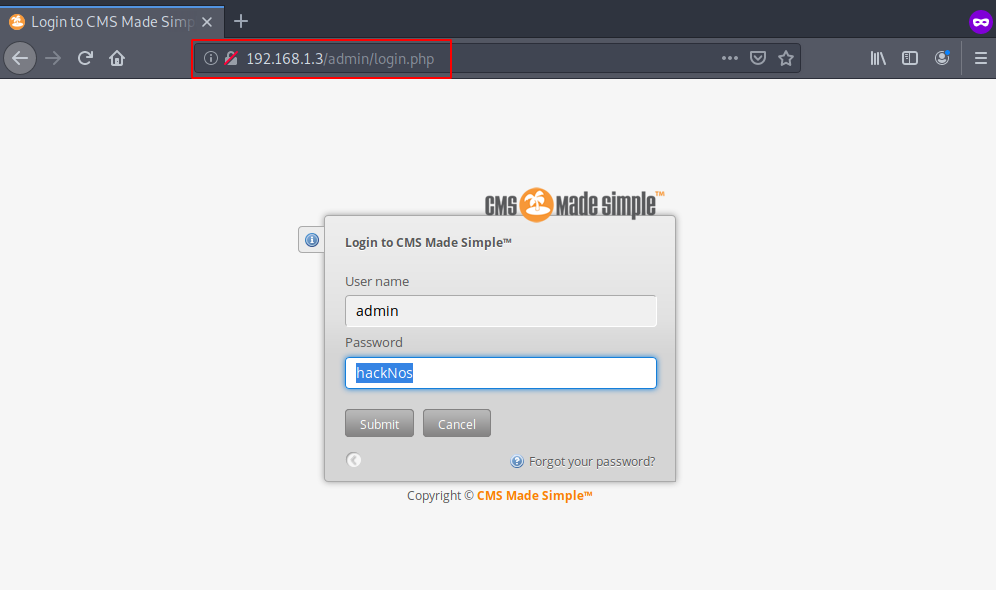The image size is (996, 590).
Task: Click the blue info icon beside login box
Action: coord(312,240)
